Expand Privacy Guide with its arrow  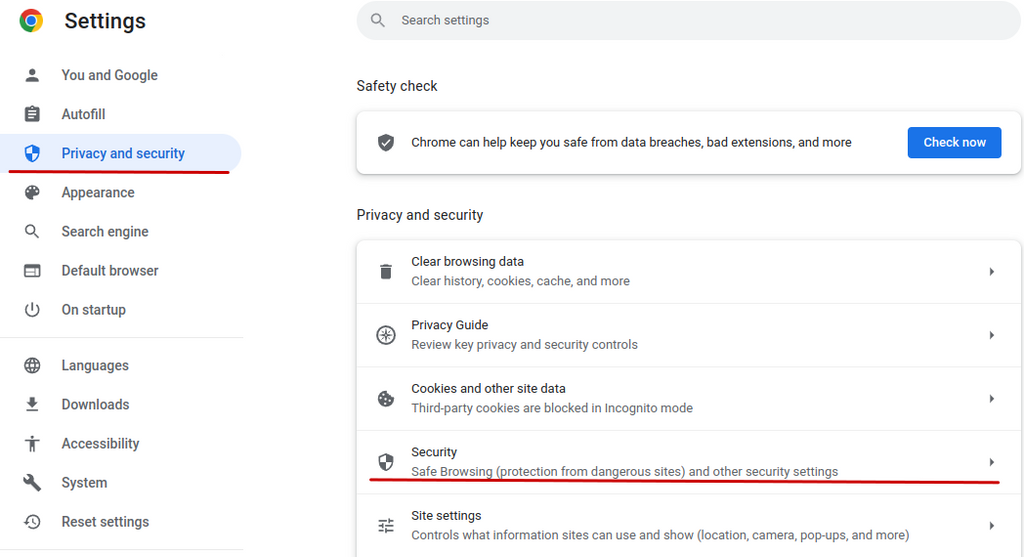[x=991, y=335]
